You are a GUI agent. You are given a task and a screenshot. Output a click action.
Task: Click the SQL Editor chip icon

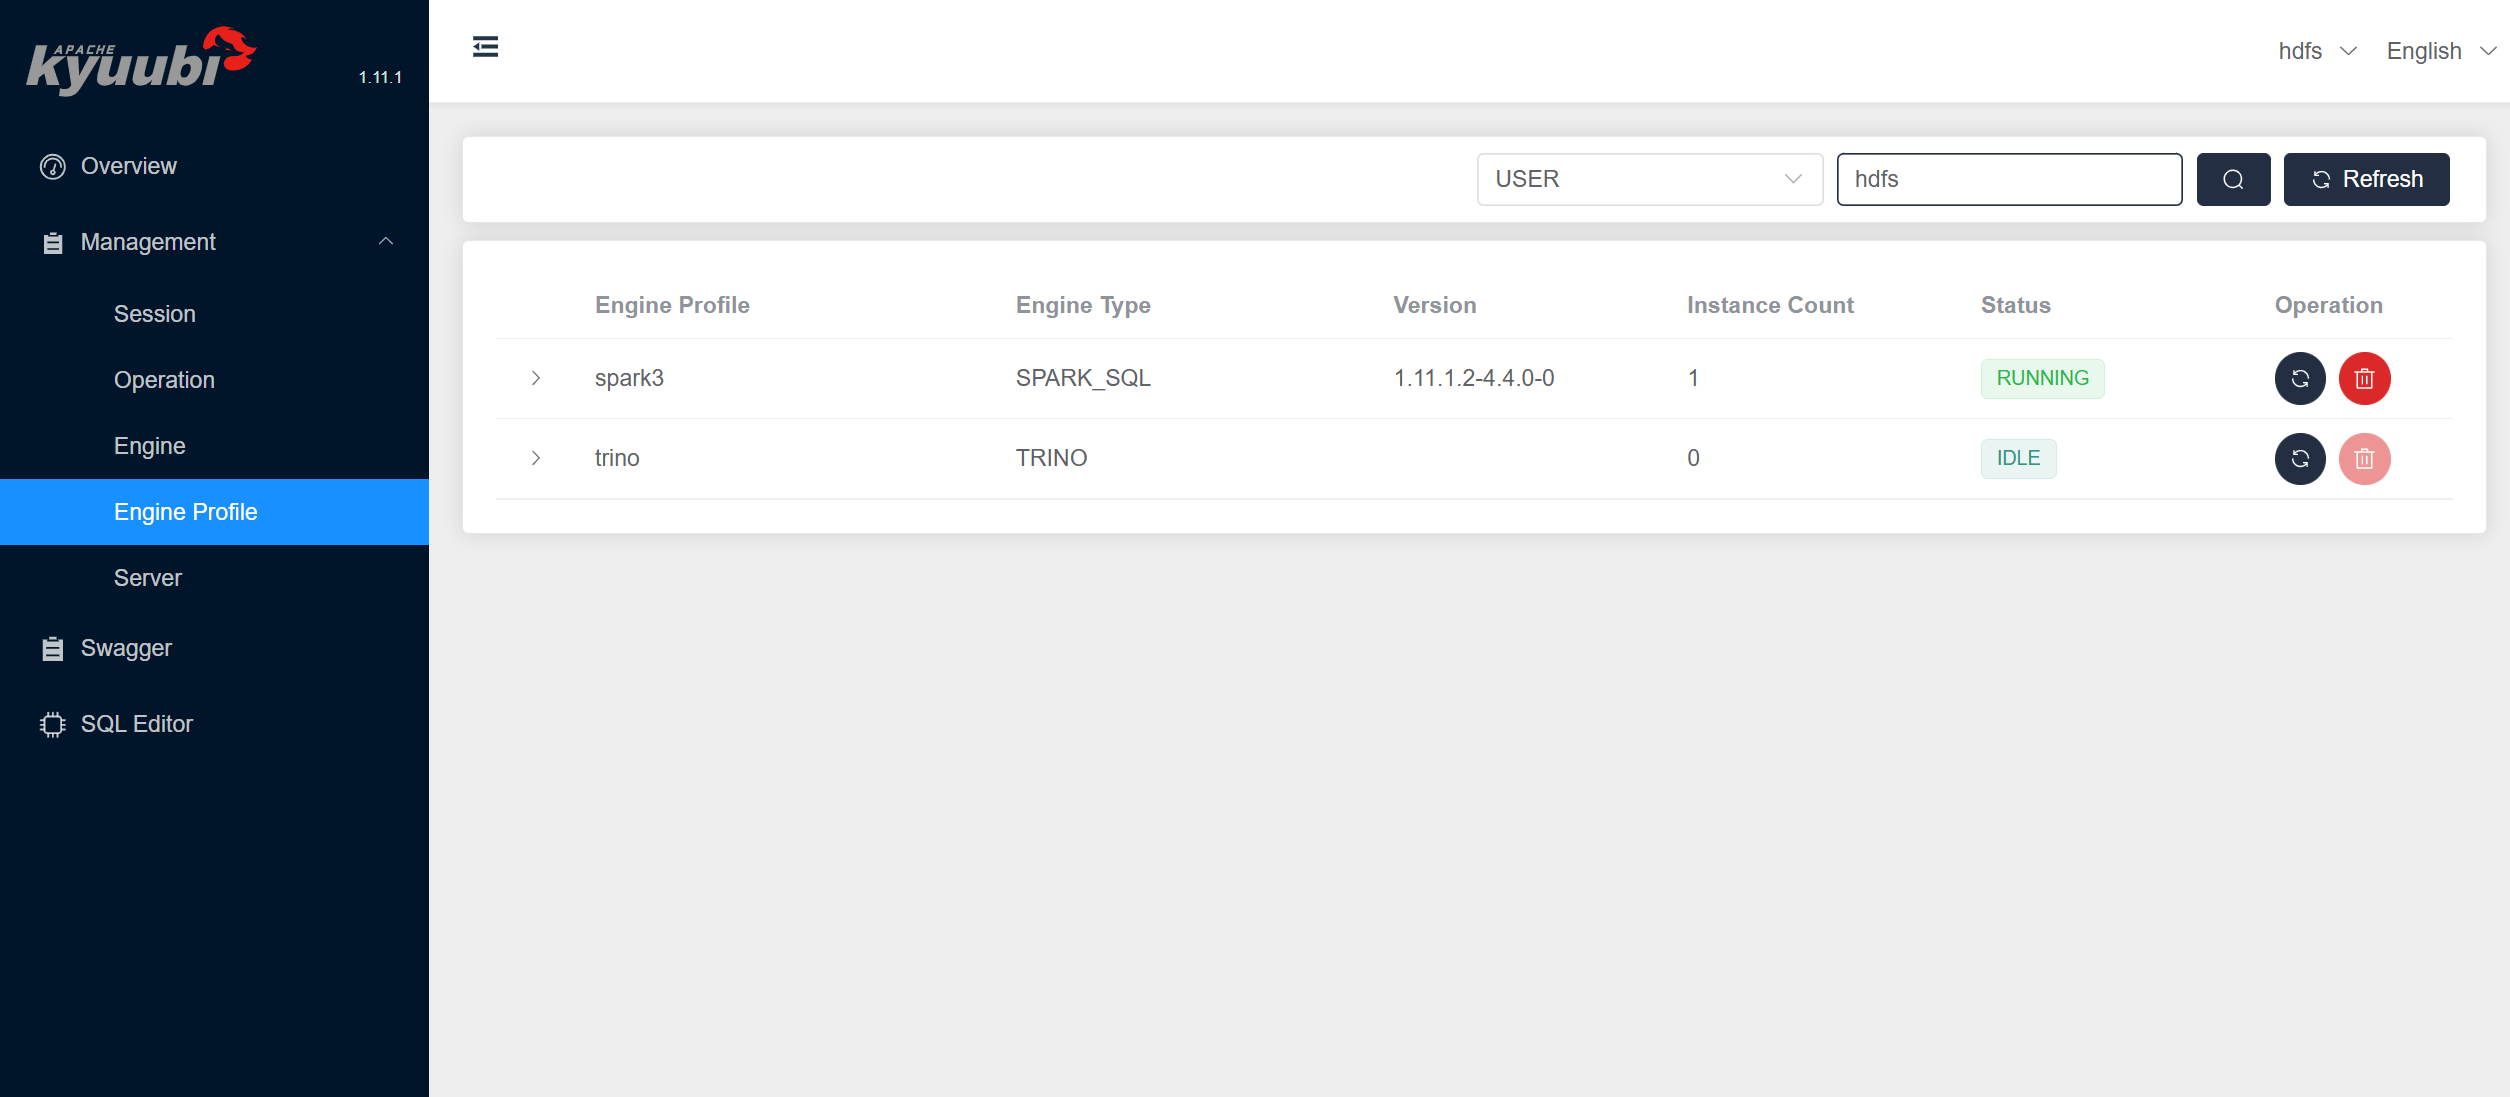(x=53, y=724)
